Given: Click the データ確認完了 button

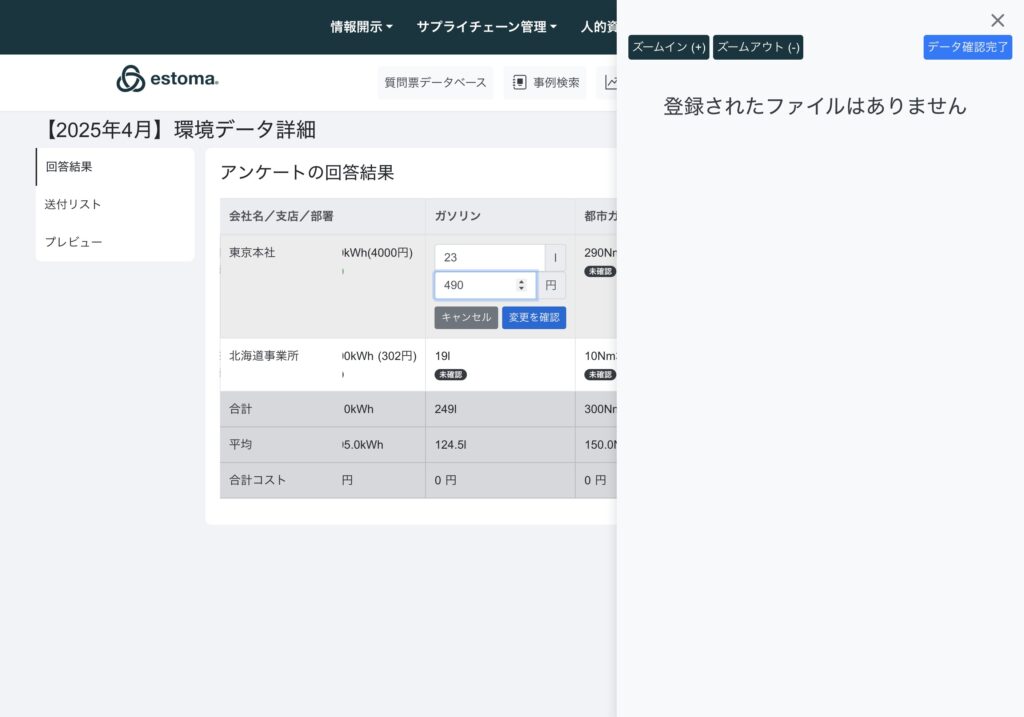Looking at the screenshot, I should click(x=967, y=47).
